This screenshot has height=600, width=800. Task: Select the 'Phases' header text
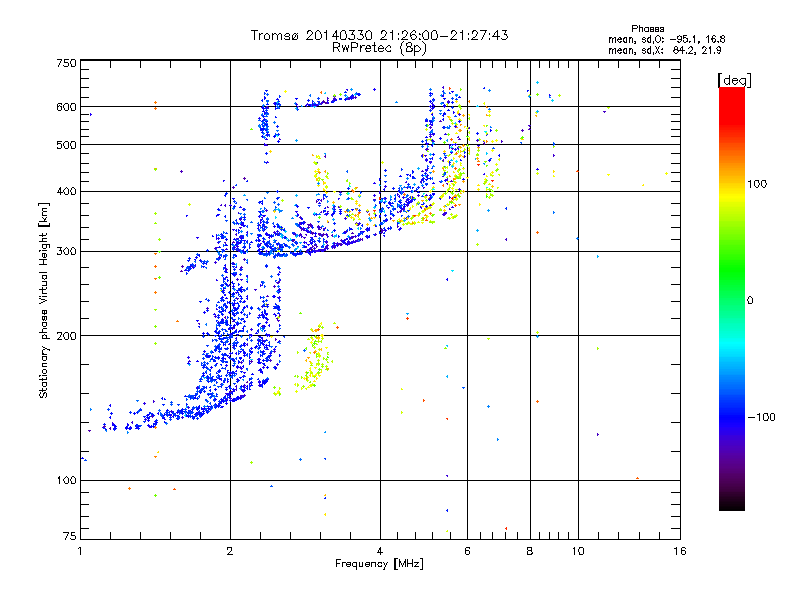click(x=647, y=29)
